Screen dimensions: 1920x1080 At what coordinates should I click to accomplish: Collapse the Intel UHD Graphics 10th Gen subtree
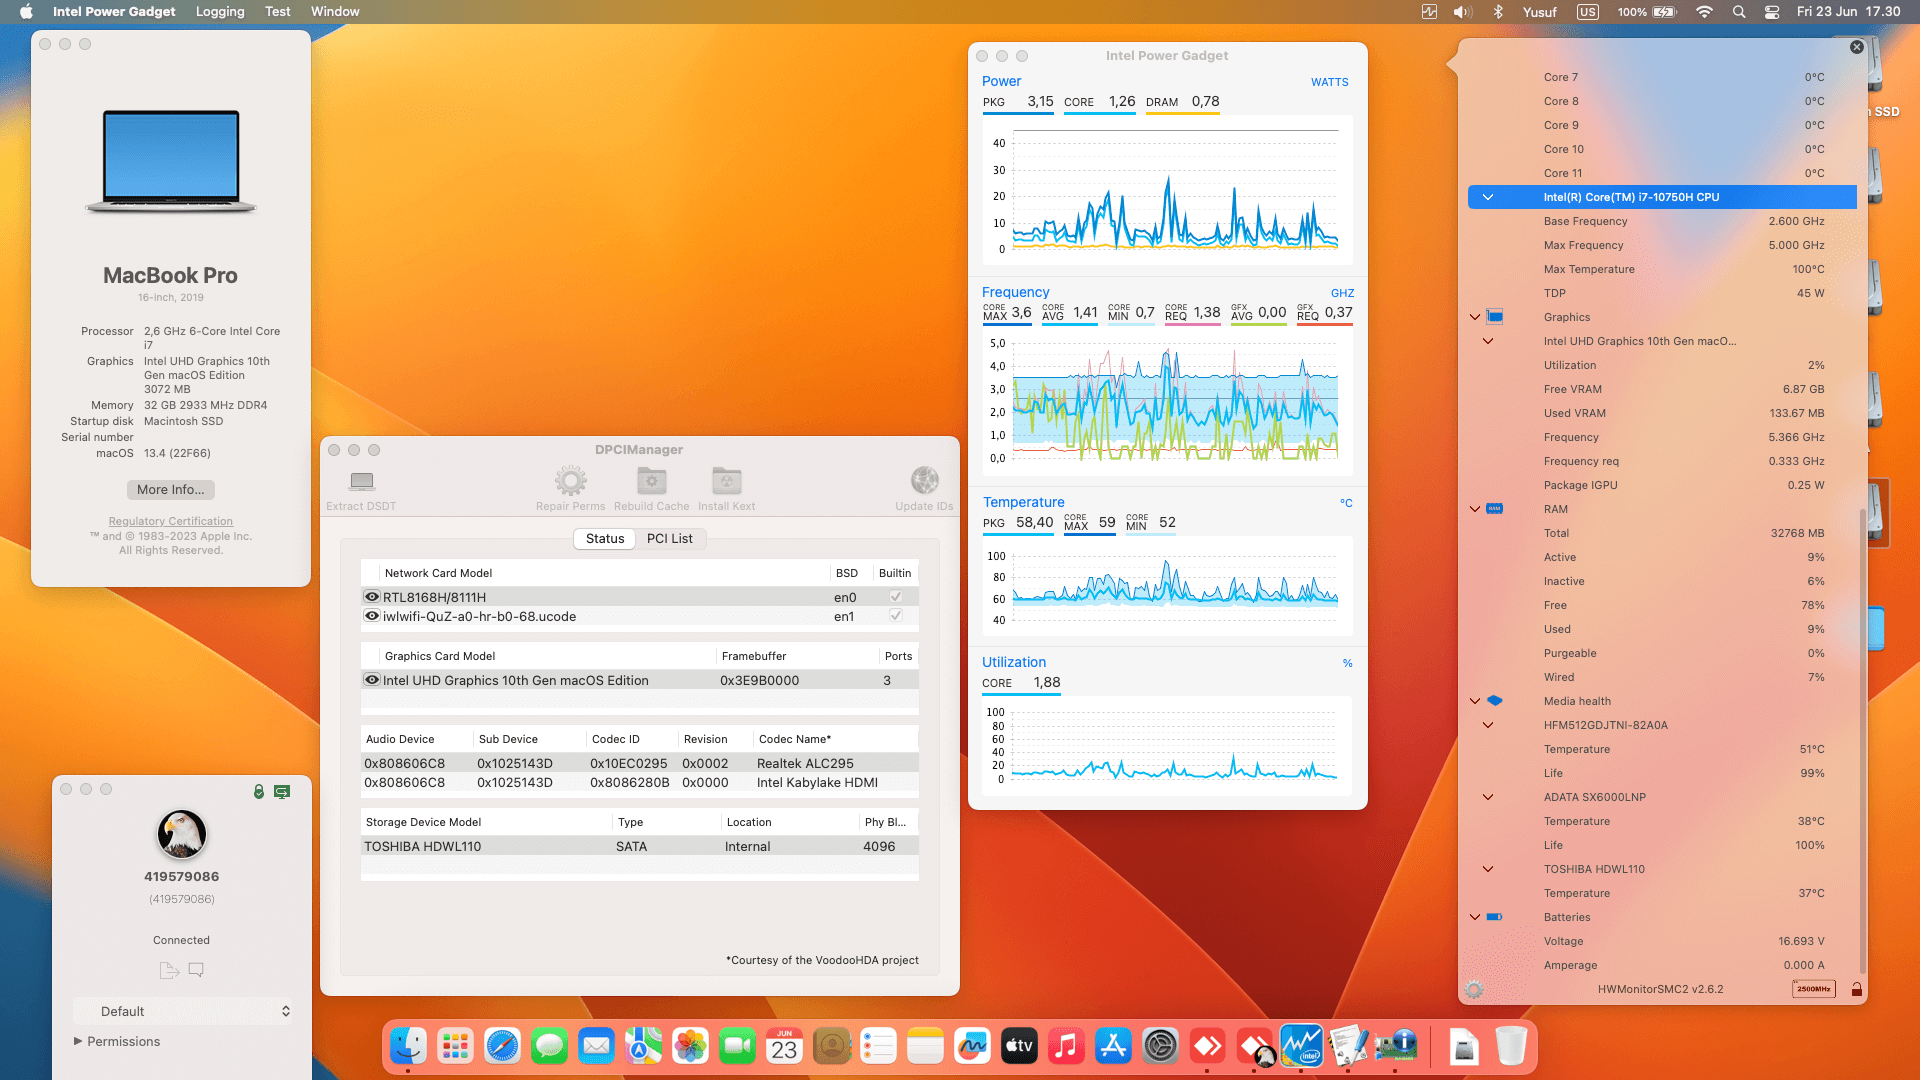click(x=1488, y=341)
